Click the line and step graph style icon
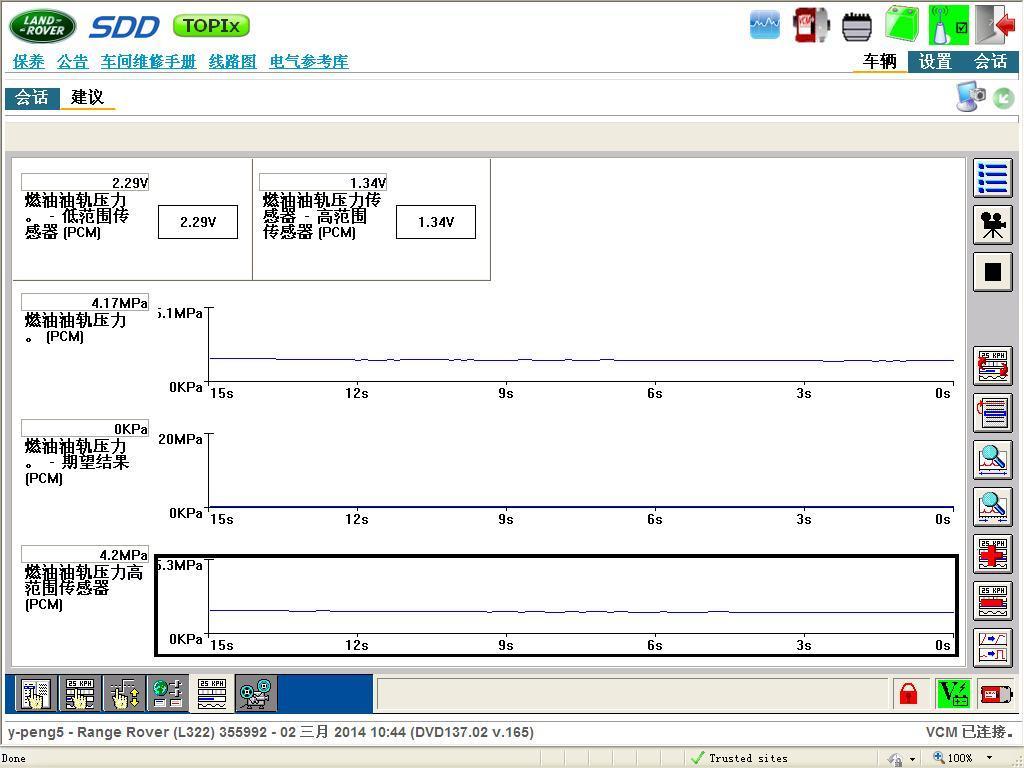 (x=993, y=648)
